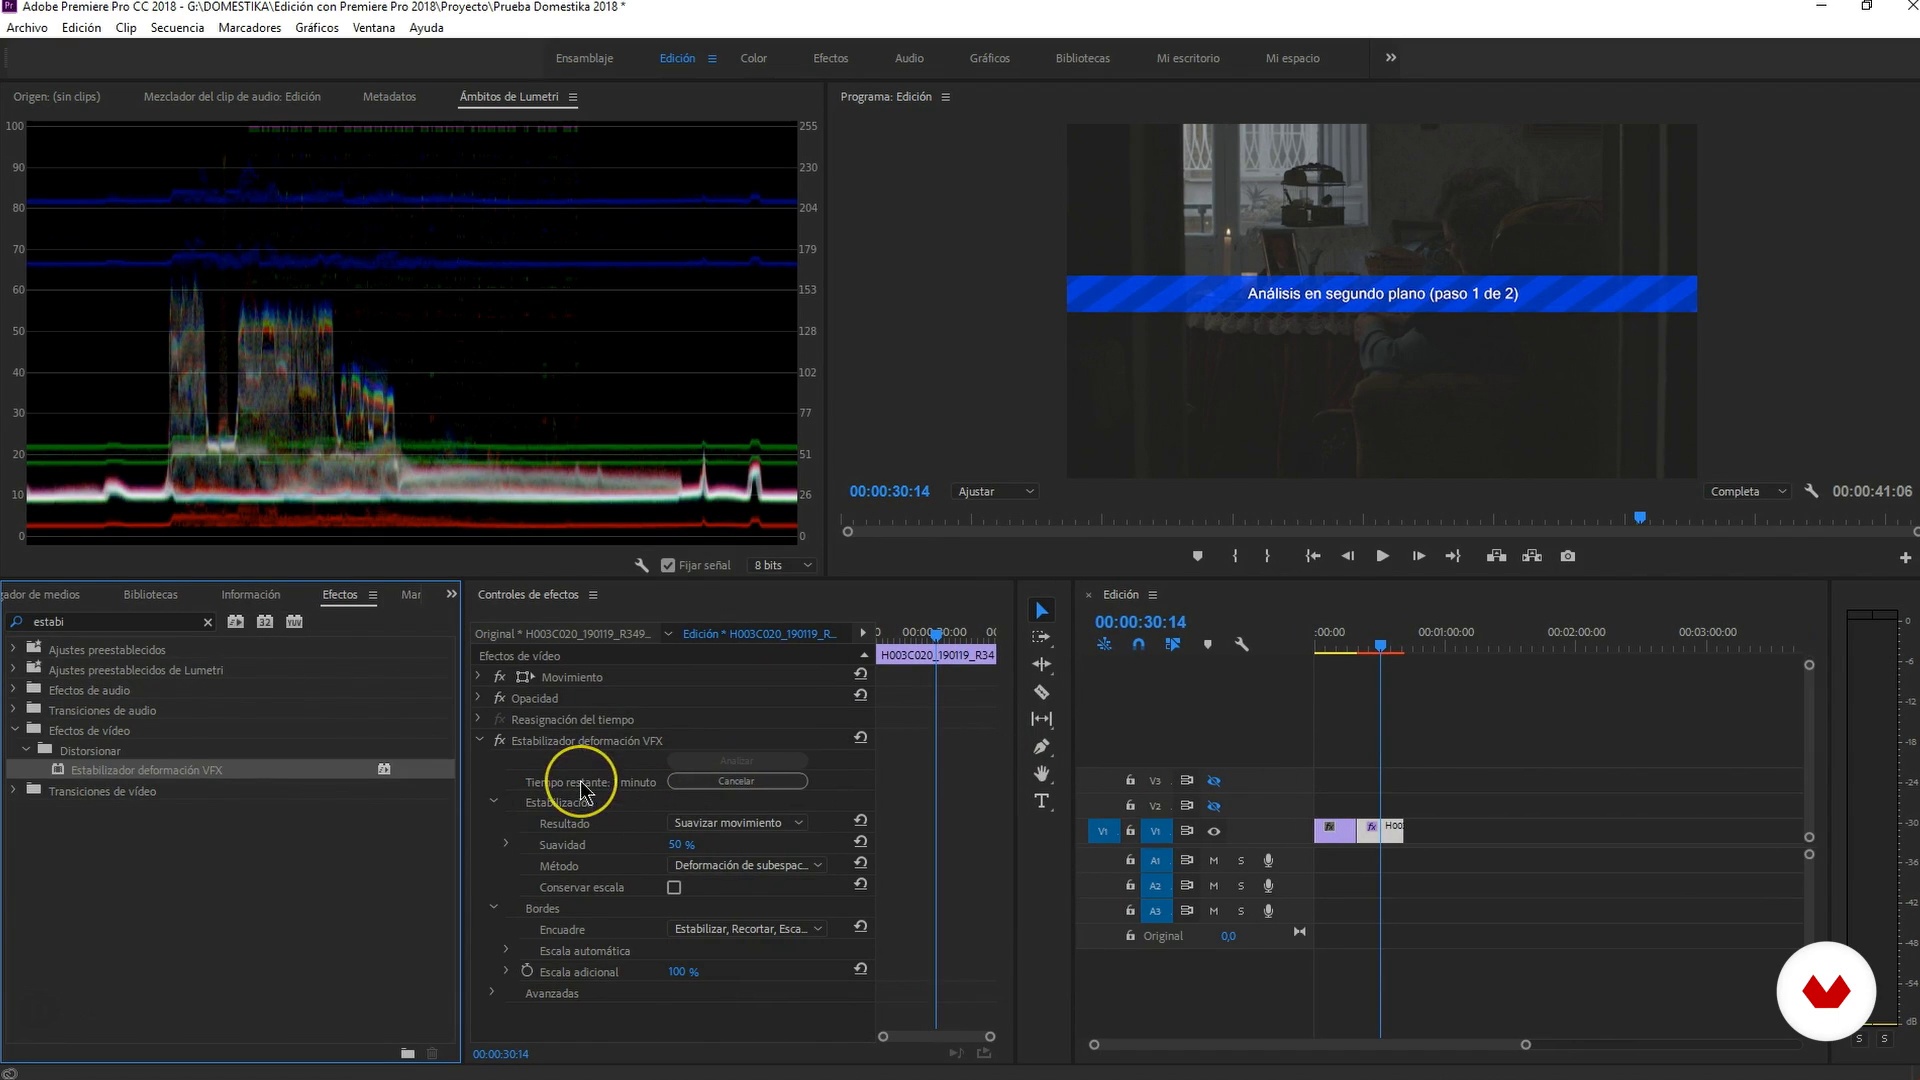Switch to Color workspace
The image size is (1920, 1080).
point(753,58)
